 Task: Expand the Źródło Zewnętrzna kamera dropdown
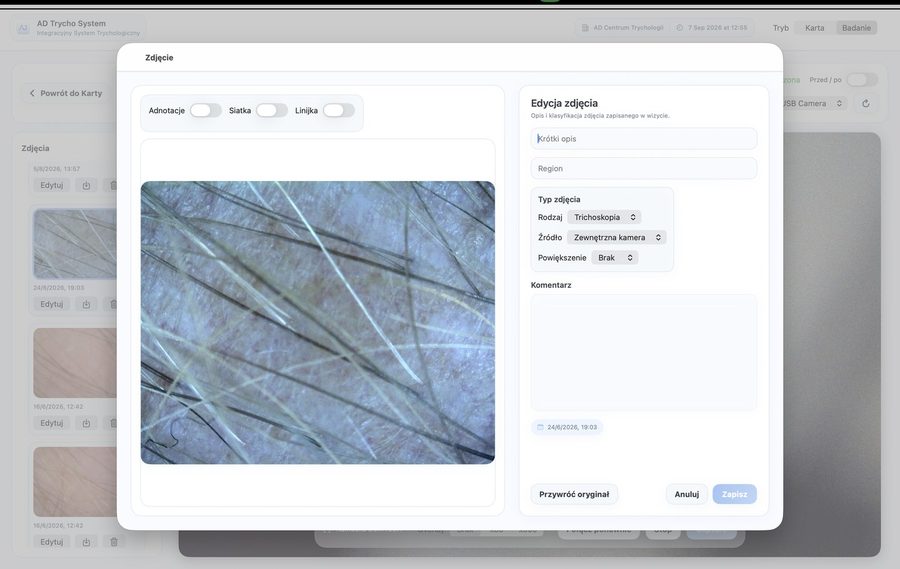point(616,237)
